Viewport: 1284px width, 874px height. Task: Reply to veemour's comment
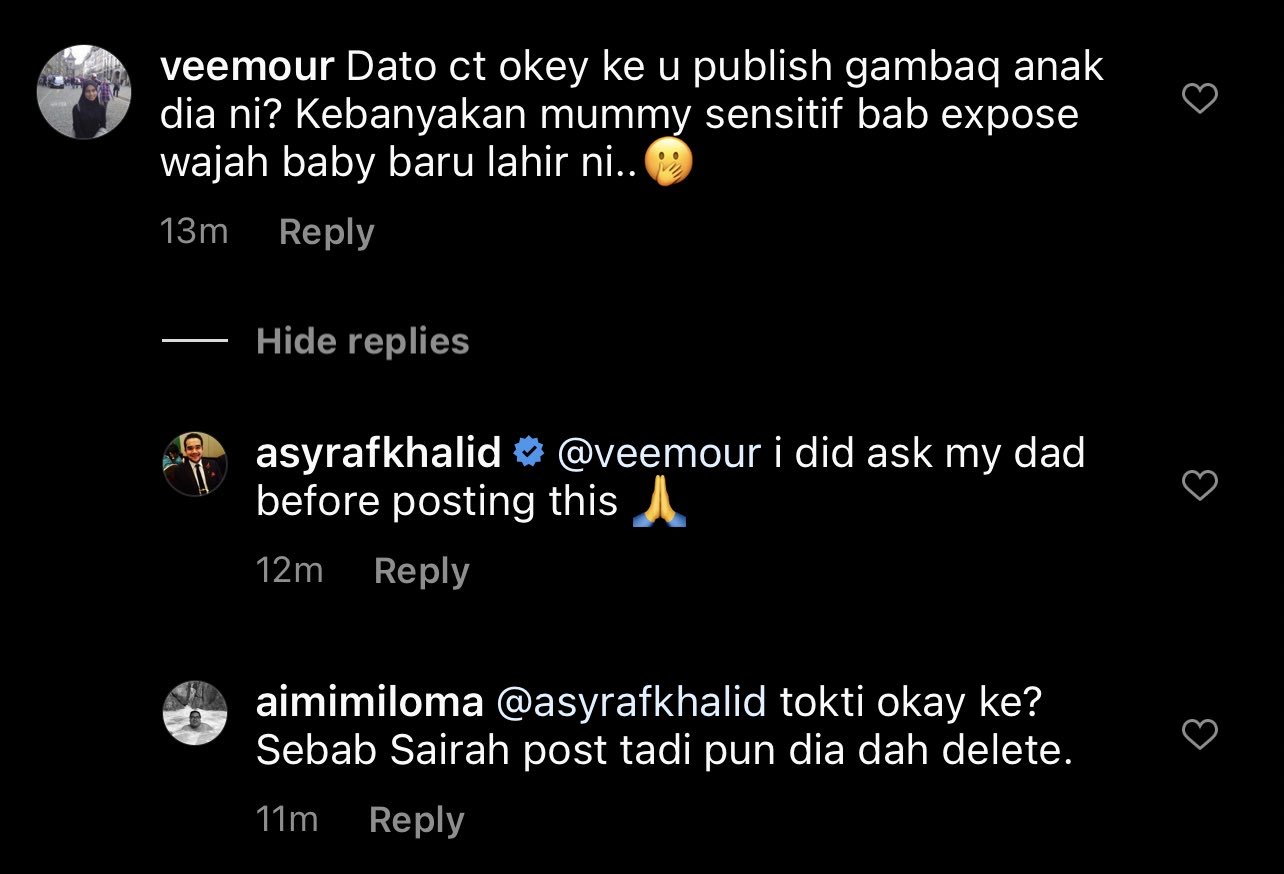pos(326,232)
